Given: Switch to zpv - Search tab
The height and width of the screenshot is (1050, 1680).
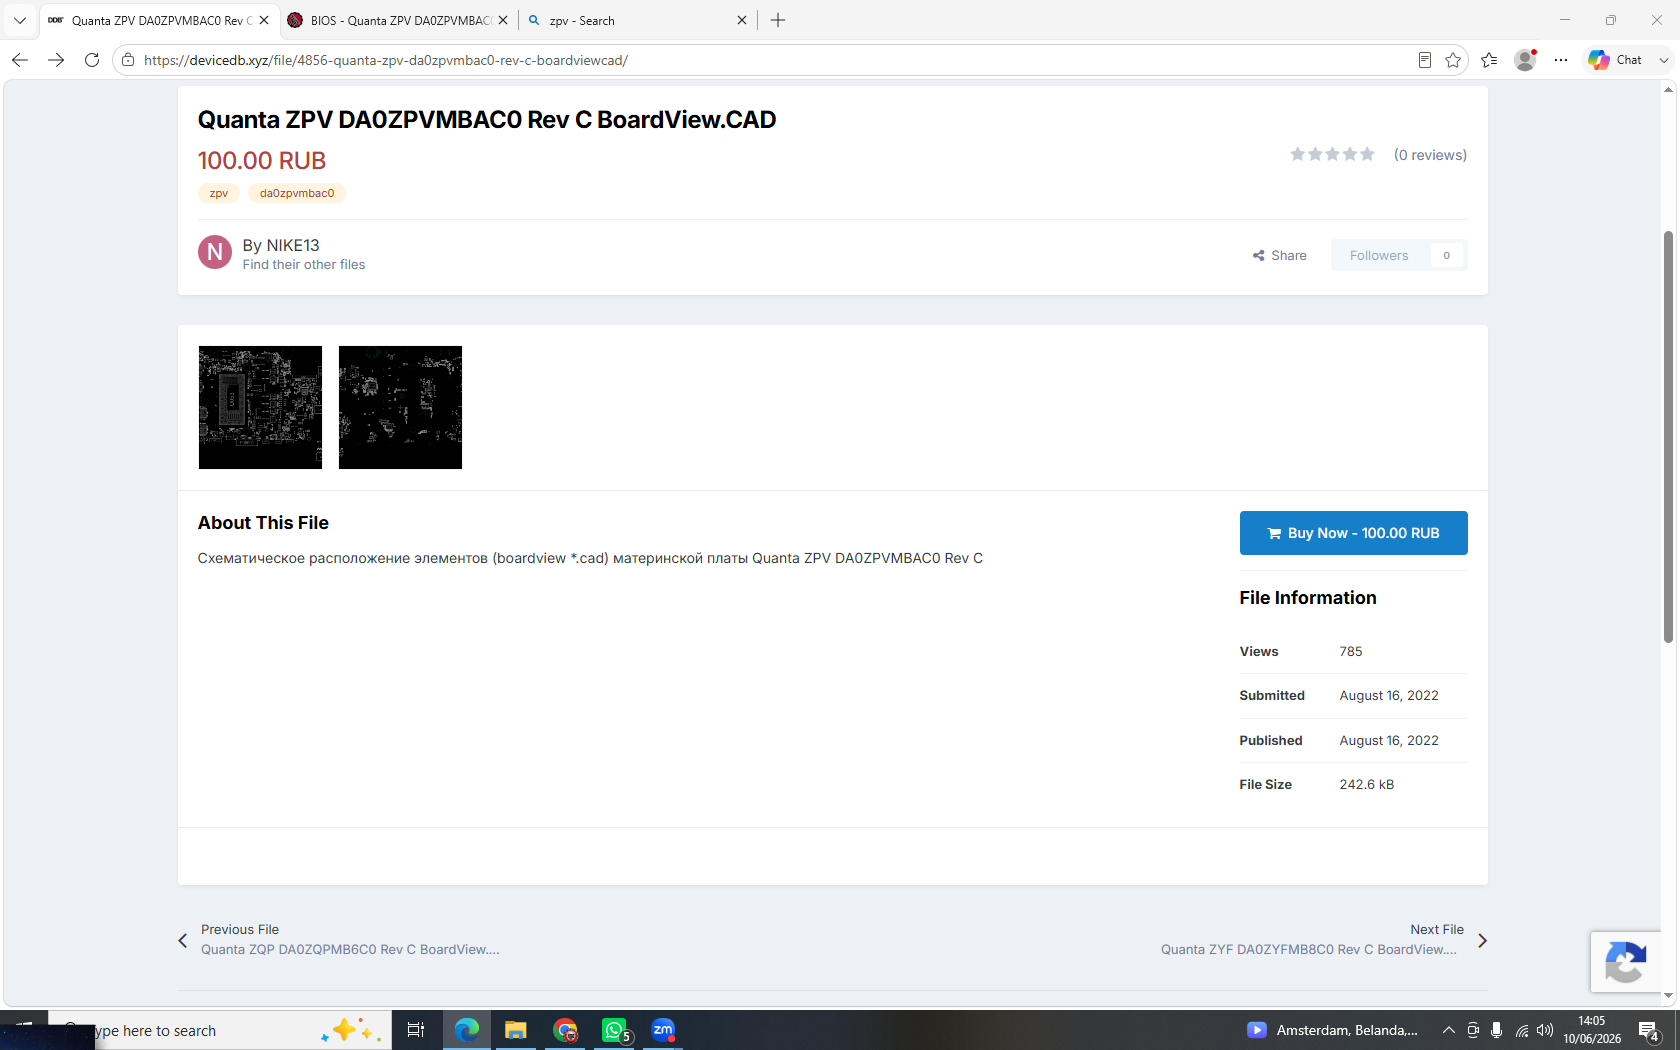Looking at the screenshot, I should 638,20.
